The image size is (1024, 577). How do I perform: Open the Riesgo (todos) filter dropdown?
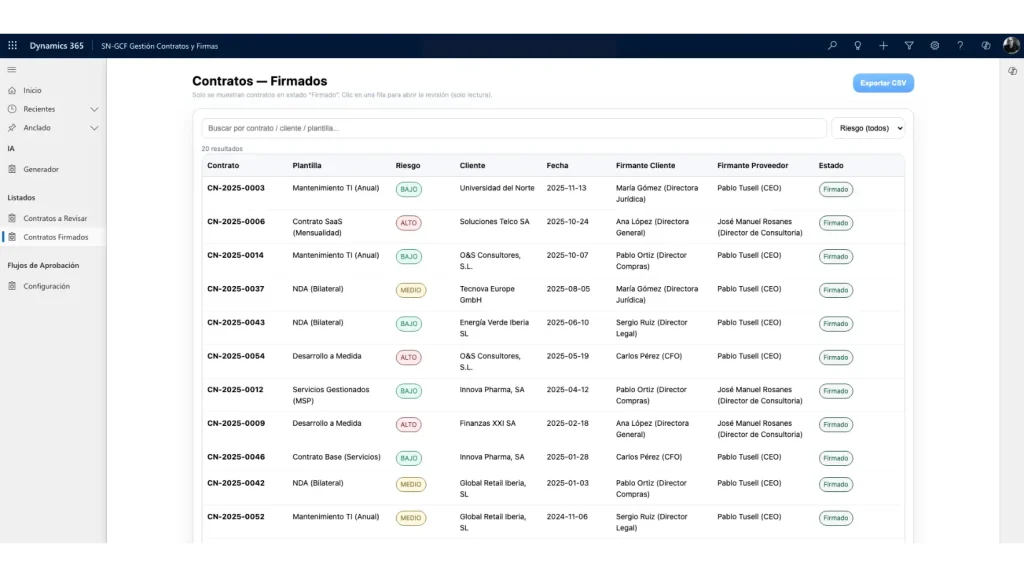pos(867,128)
